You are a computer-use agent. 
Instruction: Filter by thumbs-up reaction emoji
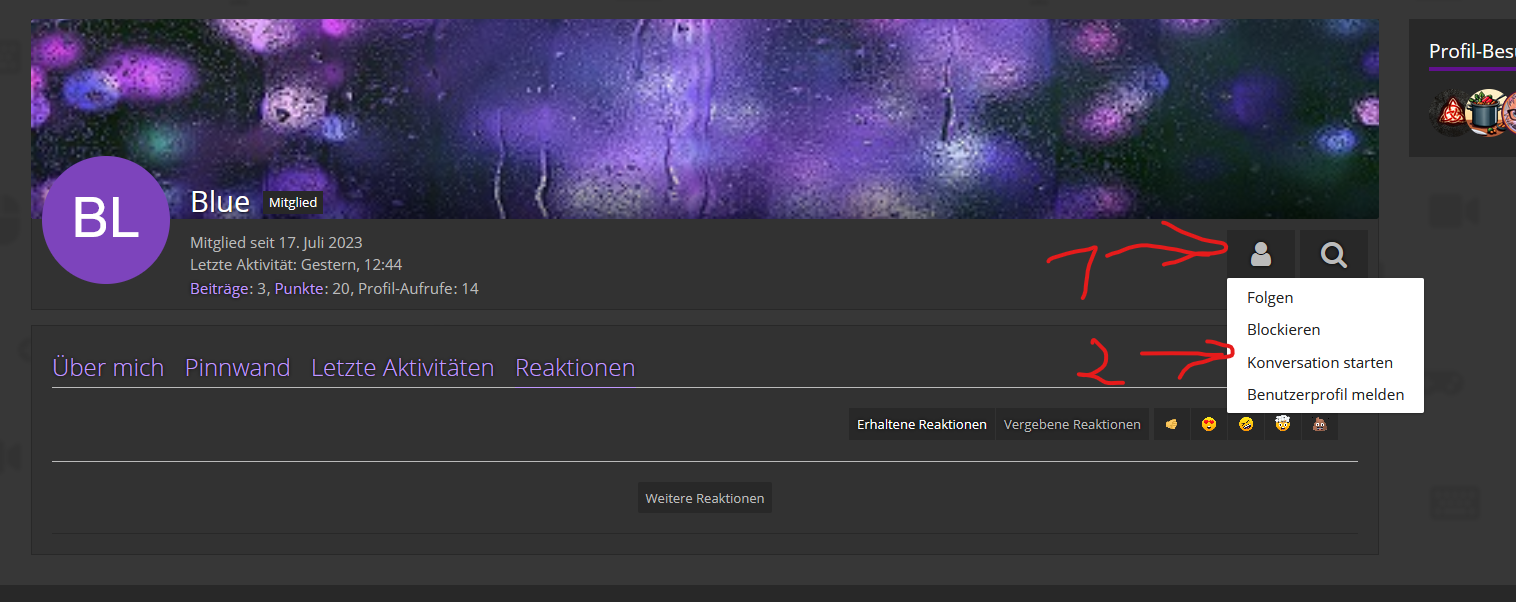(x=1171, y=424)
